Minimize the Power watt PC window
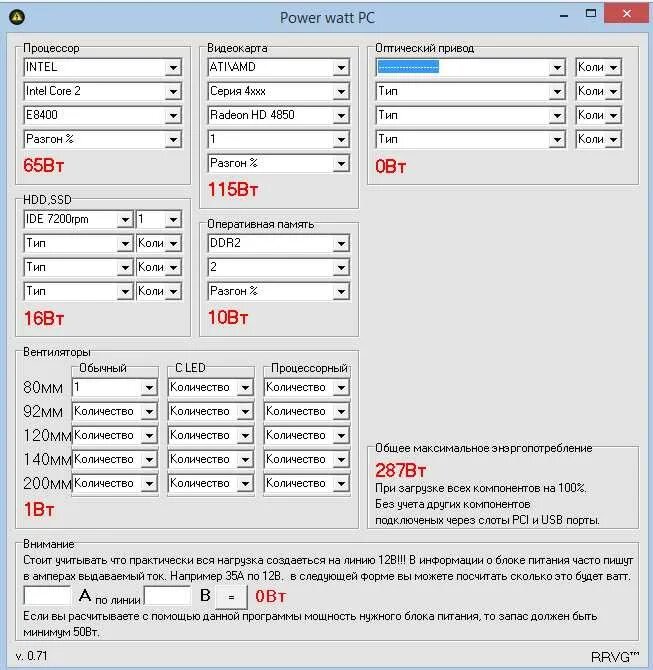 coord(564,16)
